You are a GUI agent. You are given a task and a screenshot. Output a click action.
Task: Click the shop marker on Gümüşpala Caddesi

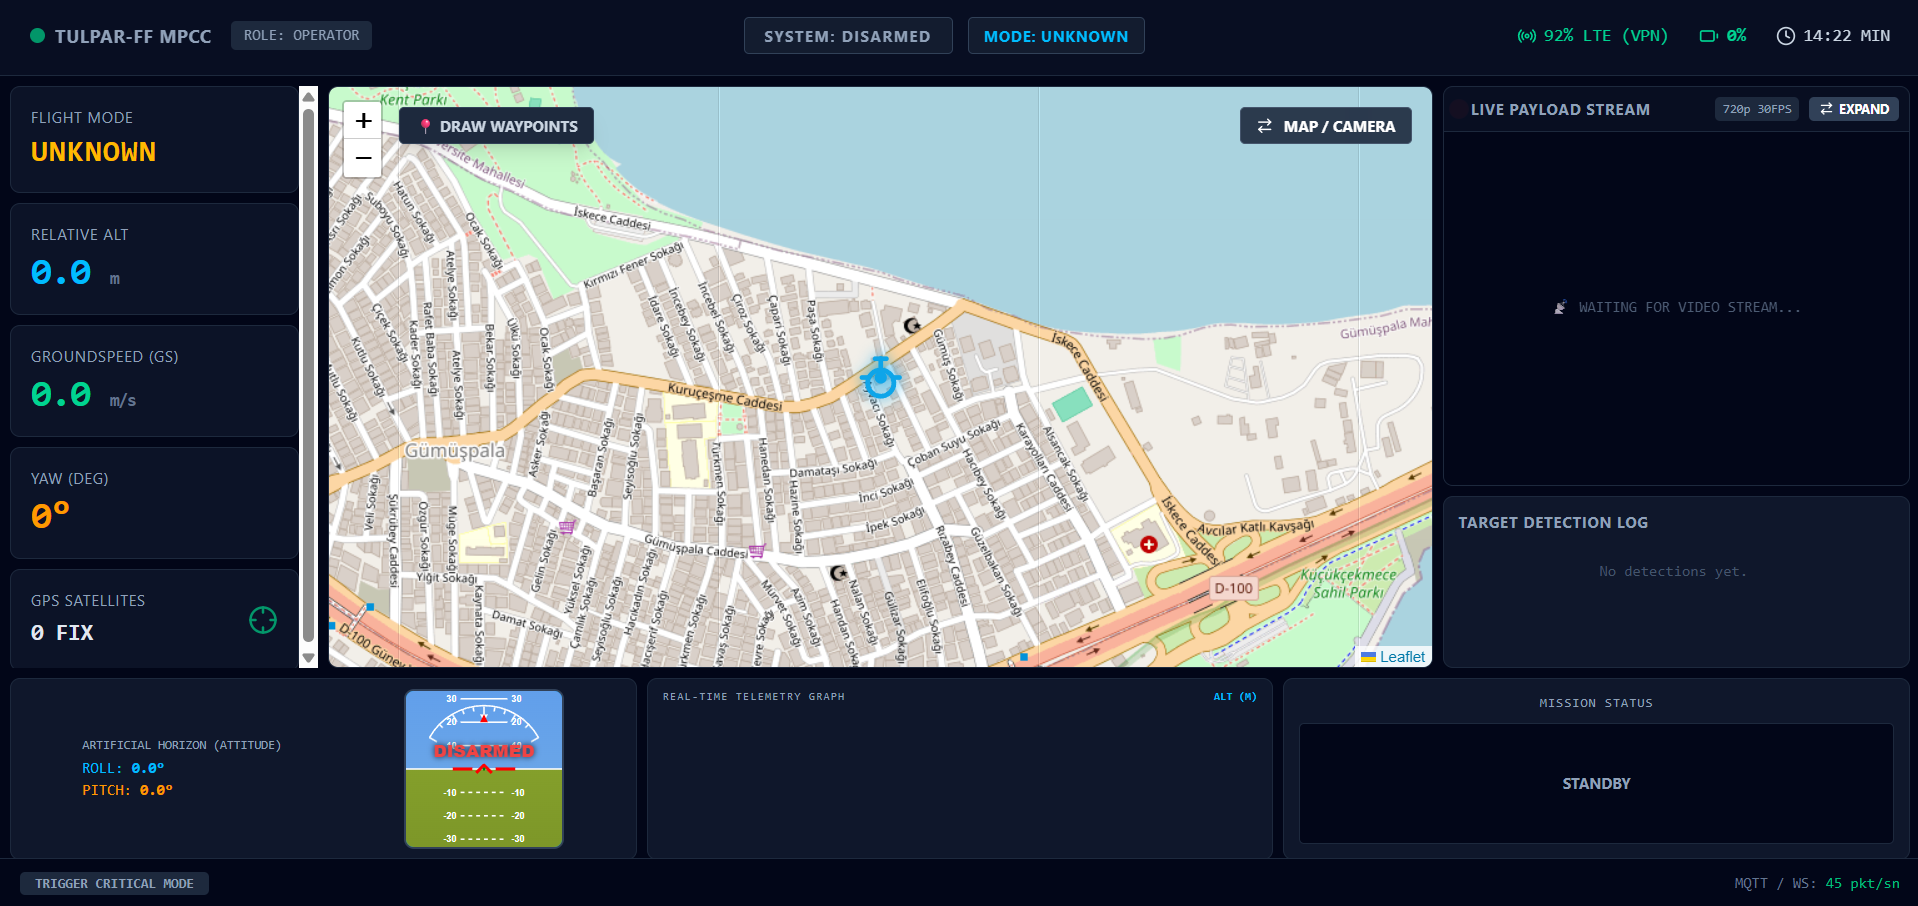point(757,551)
